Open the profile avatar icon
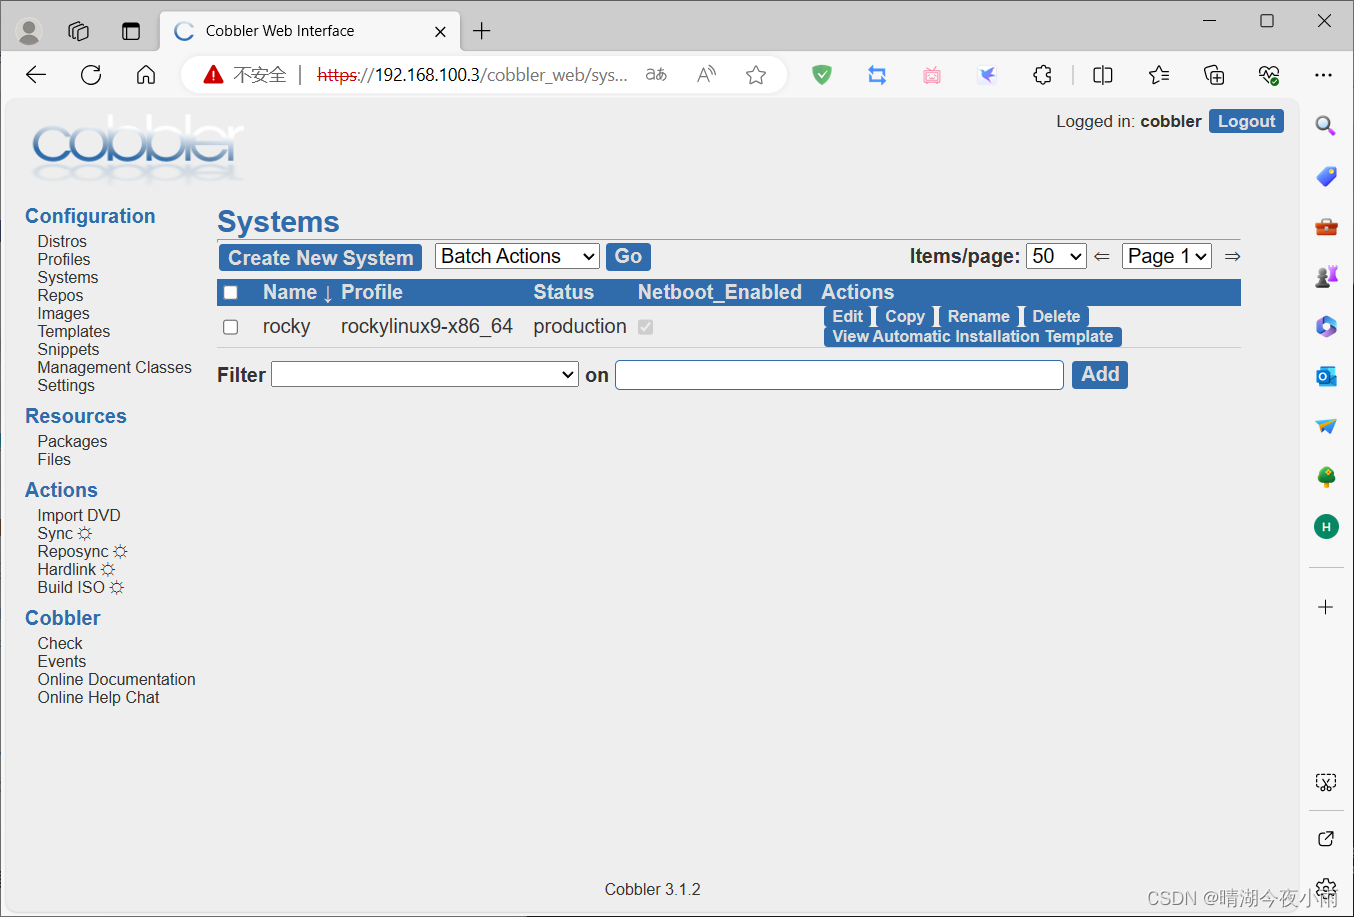Viewport: 1354px width, 917px height. 29,32
